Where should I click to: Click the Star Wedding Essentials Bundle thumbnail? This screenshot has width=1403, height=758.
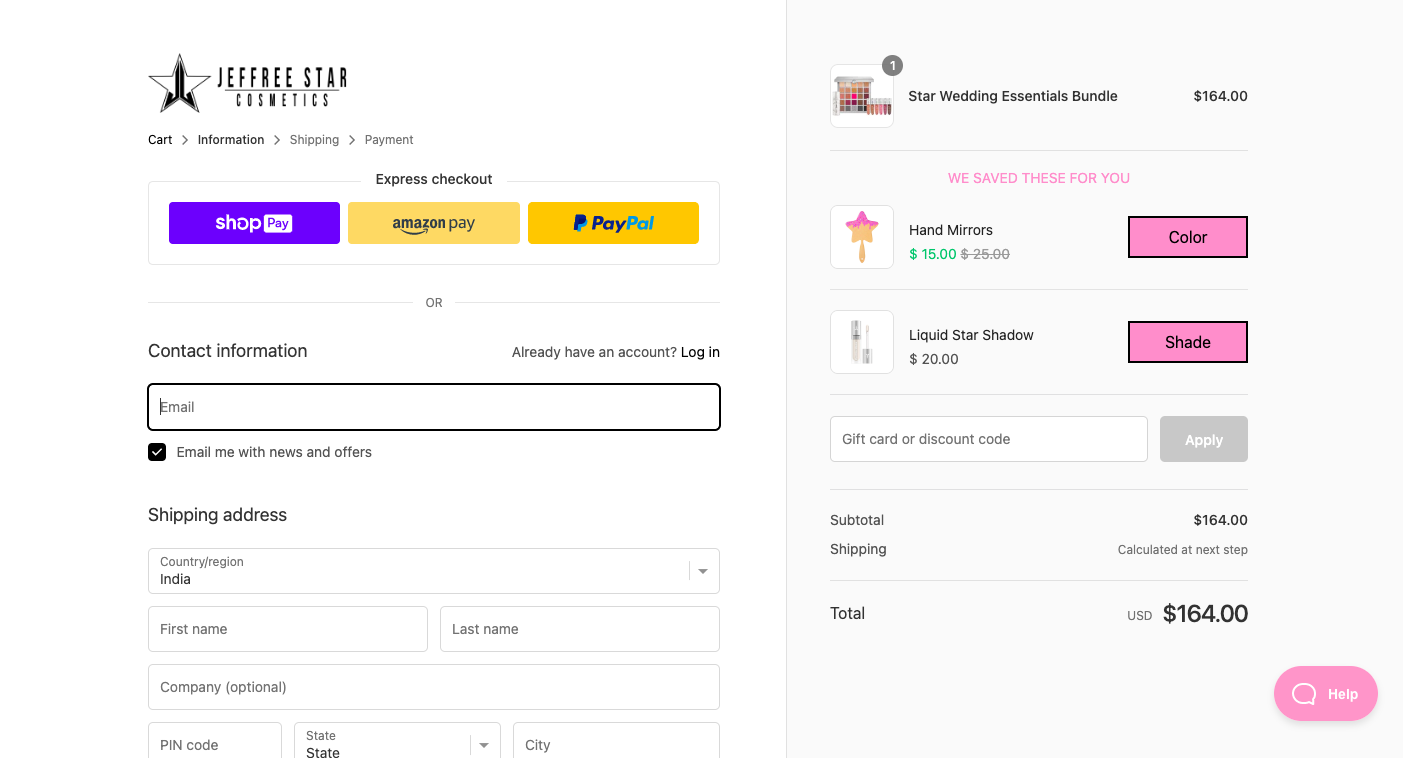point(861,95)
